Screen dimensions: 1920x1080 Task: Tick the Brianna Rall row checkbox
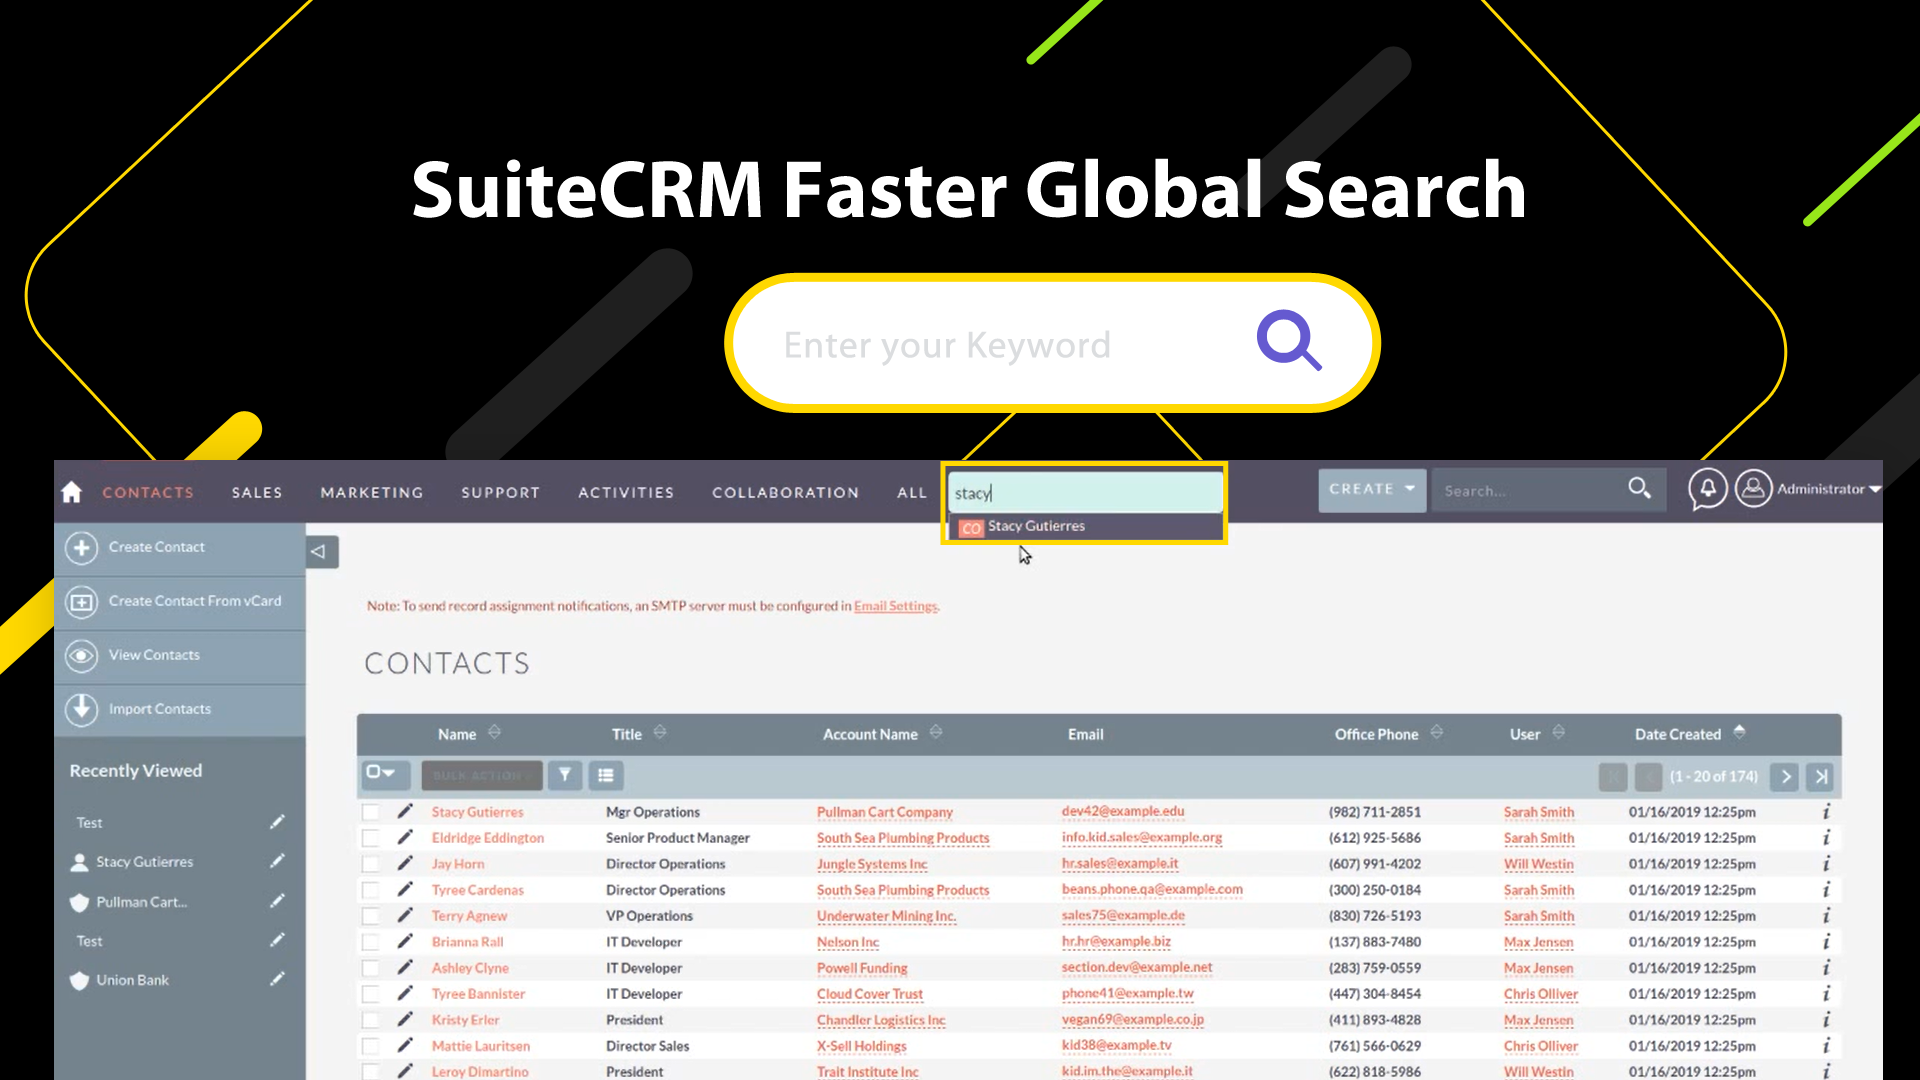click(371, 942)
